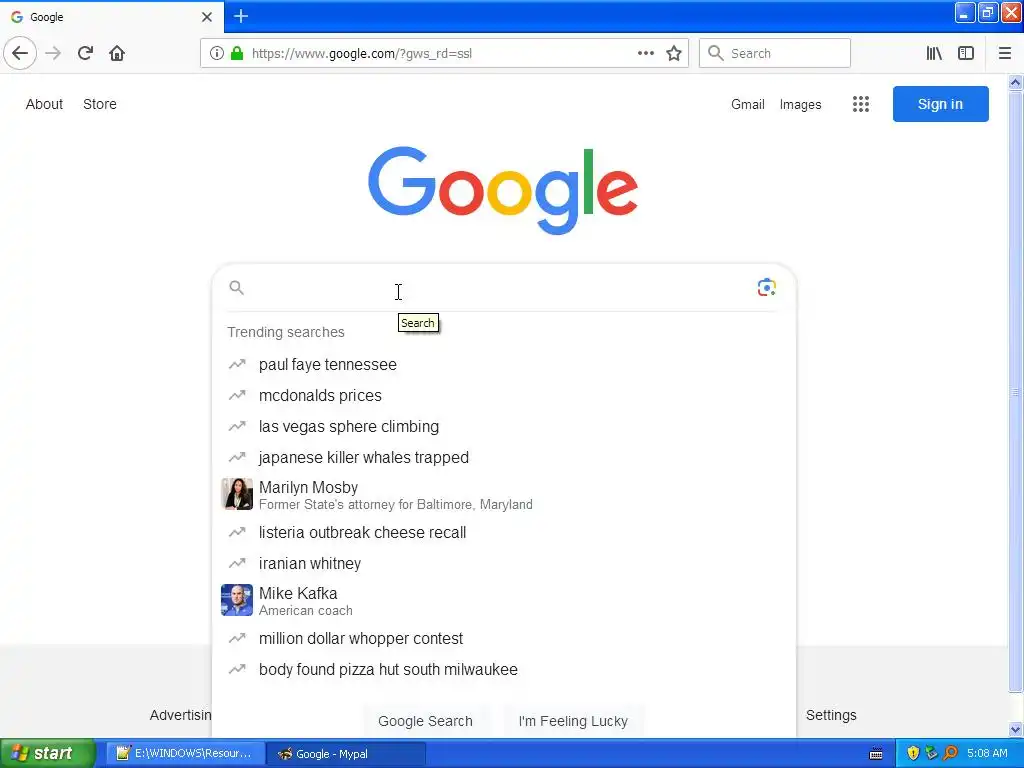The height and width of the screenshot is (768, 1024).
Task: Select suggestion las vegas sphere climbing
Action: [504, 426]
